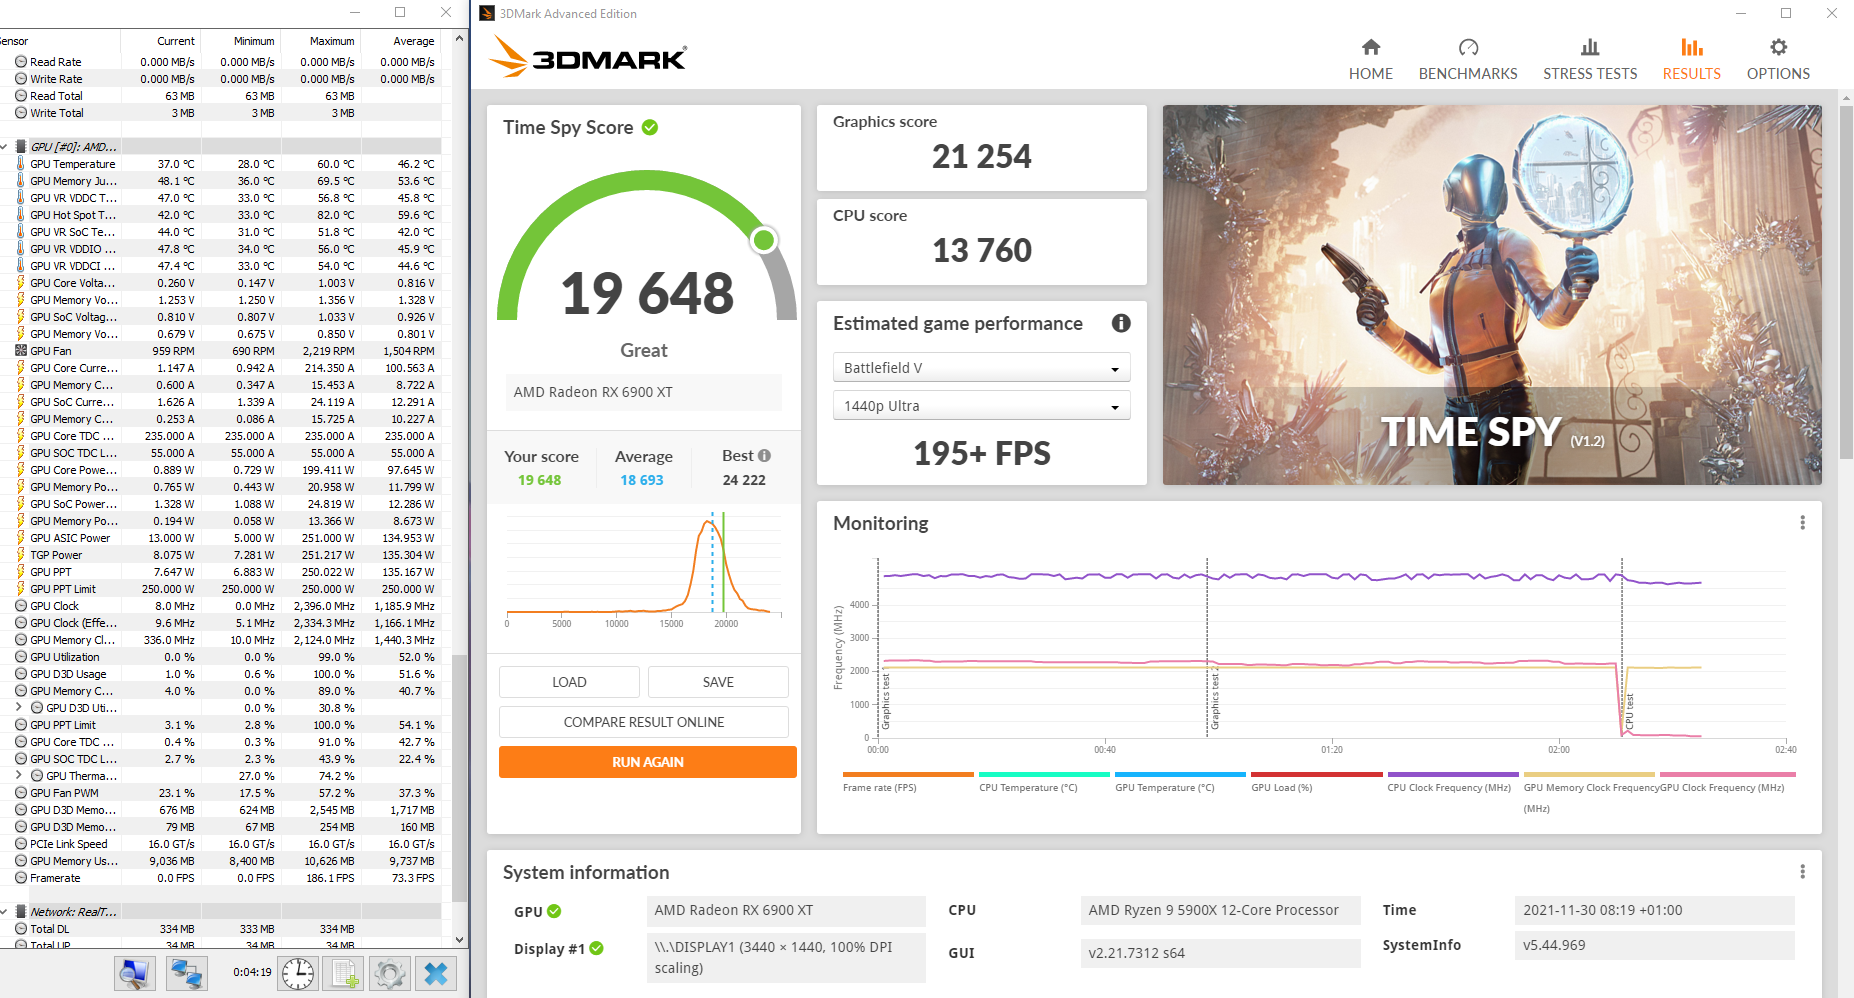The width and height of the screenshot is (1854, 998).
Task: Toggle the GPU Load (%) legend swatch
Action: click(1316, 774)
